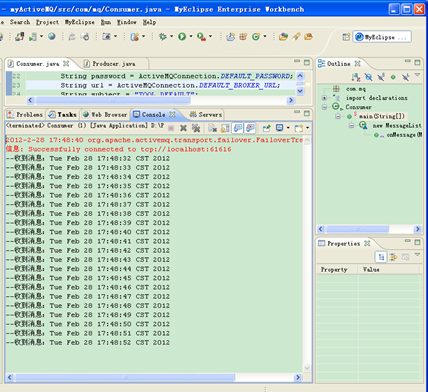Switch to the Problems tab
The image size is (428, 392).
pyautogui.click(x=25, y=115)
